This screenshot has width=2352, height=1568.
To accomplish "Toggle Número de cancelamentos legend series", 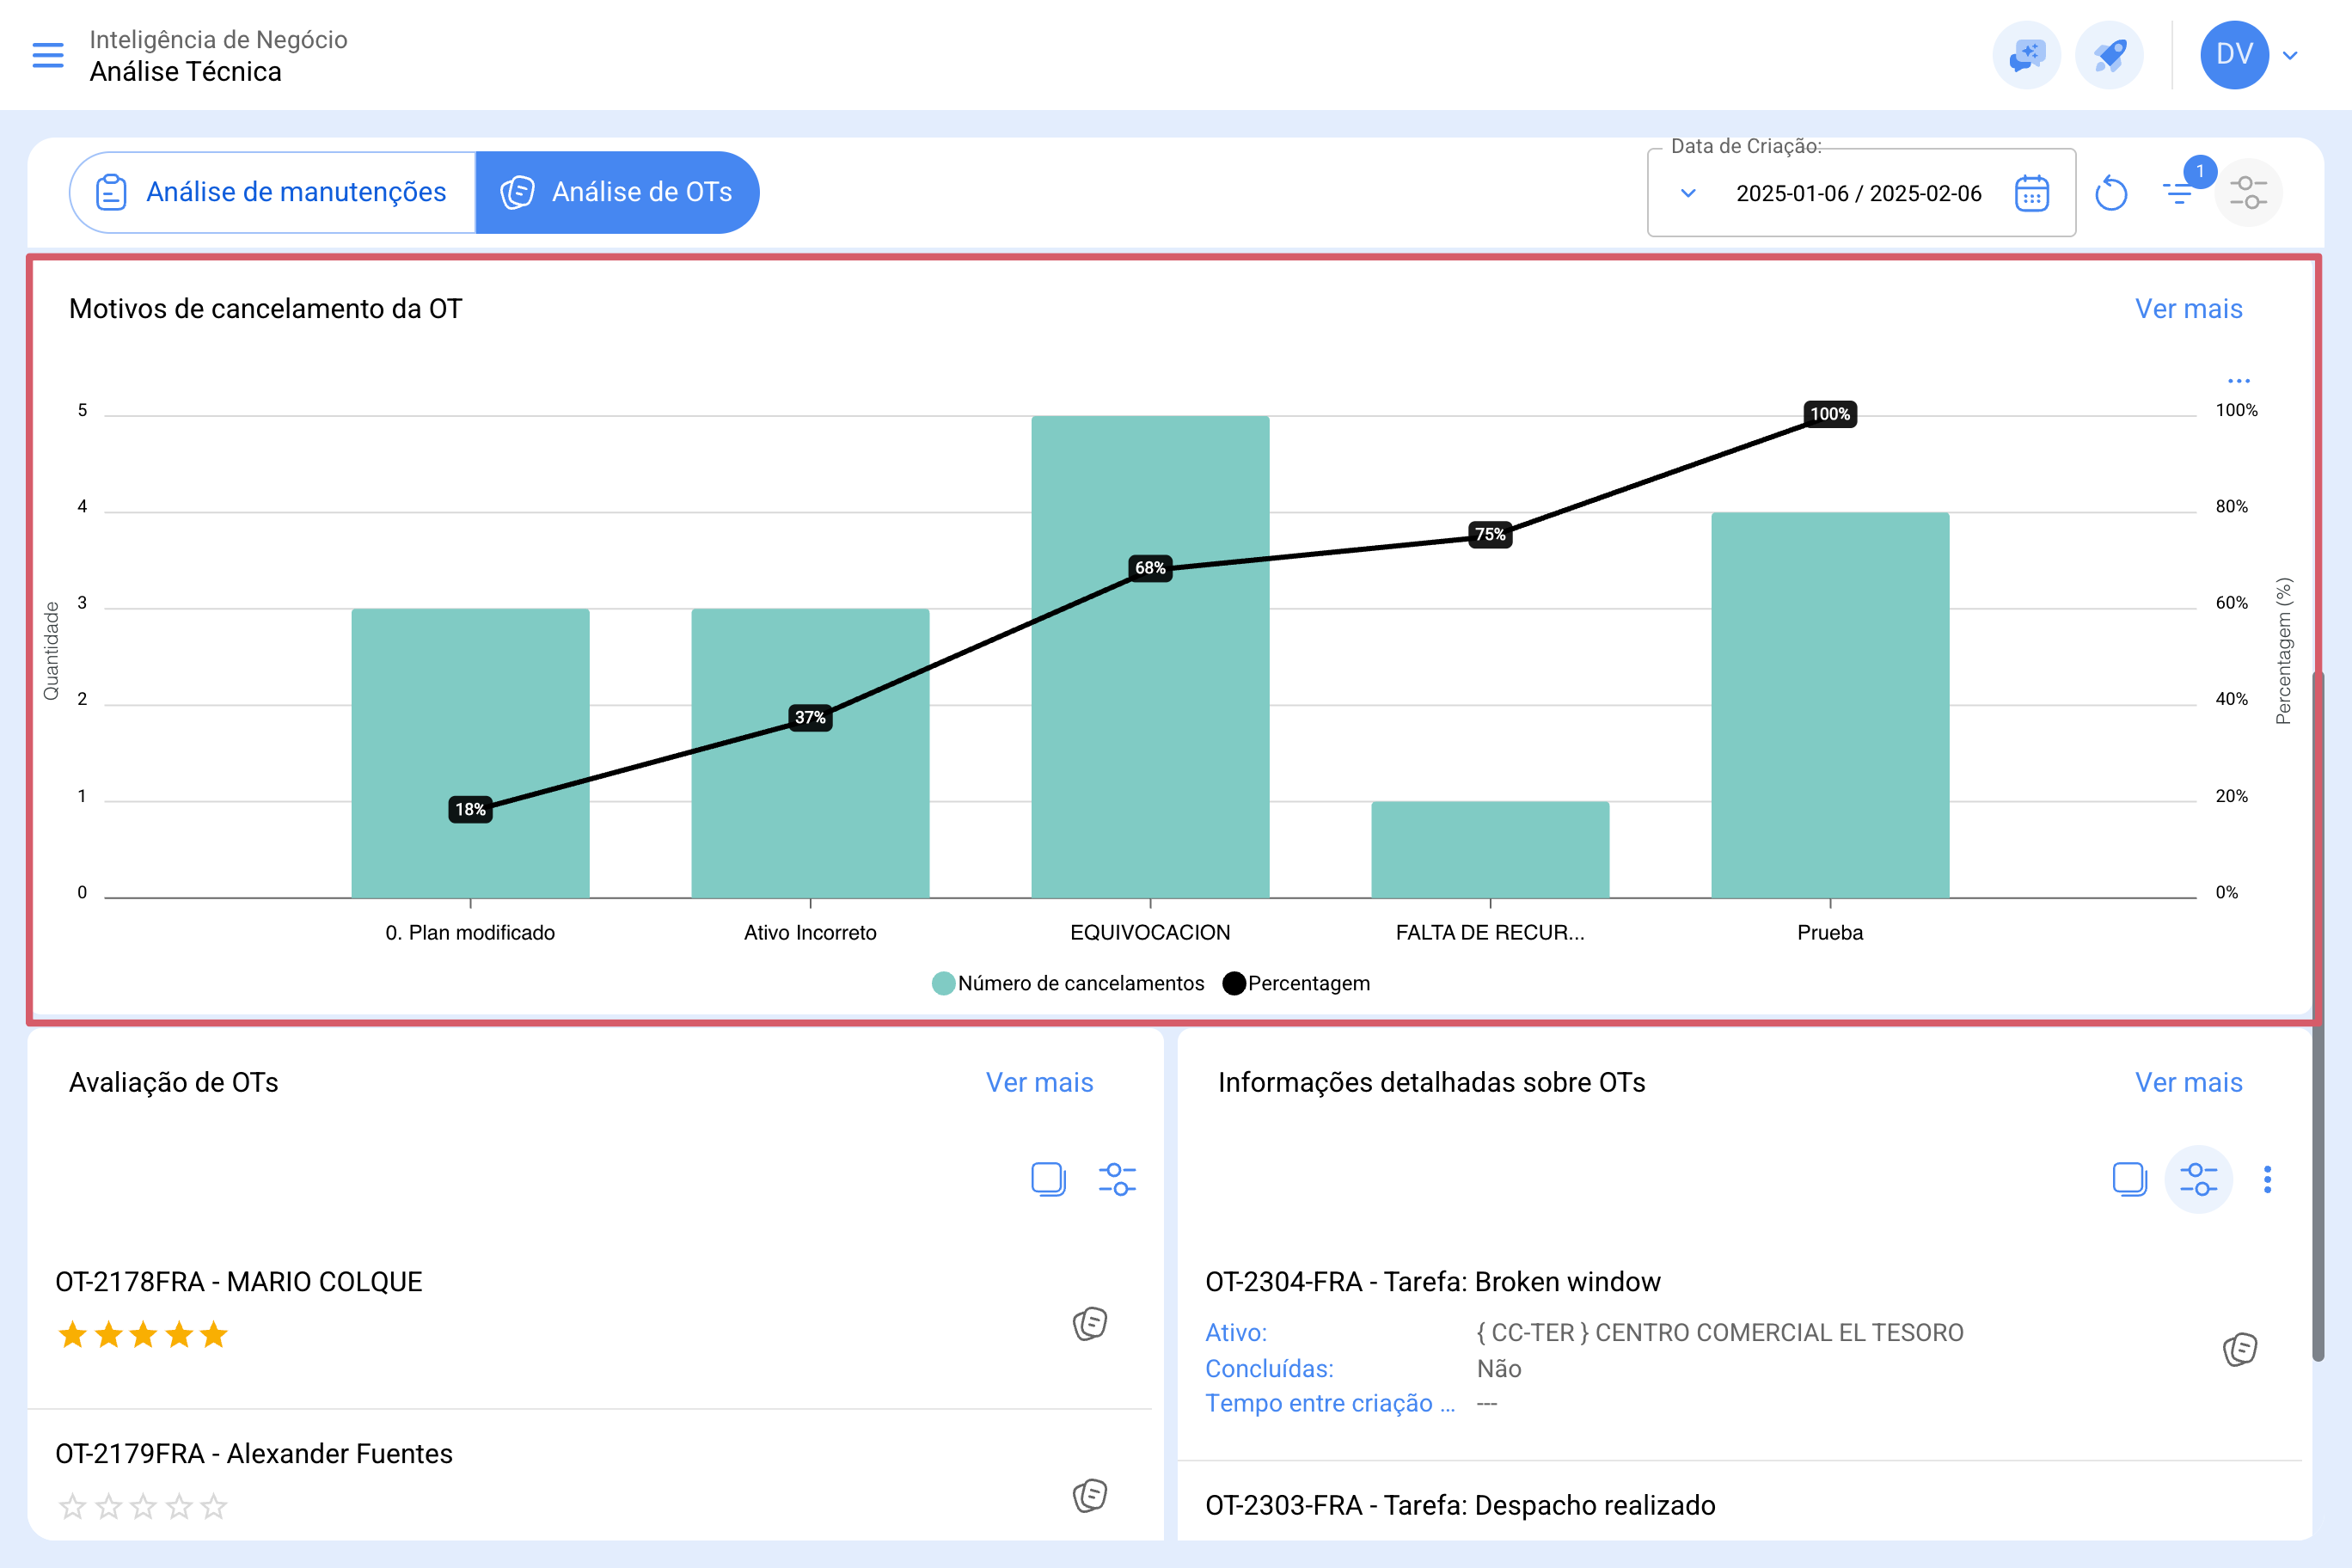I will pyautogui.click(x=1068, y=983).
